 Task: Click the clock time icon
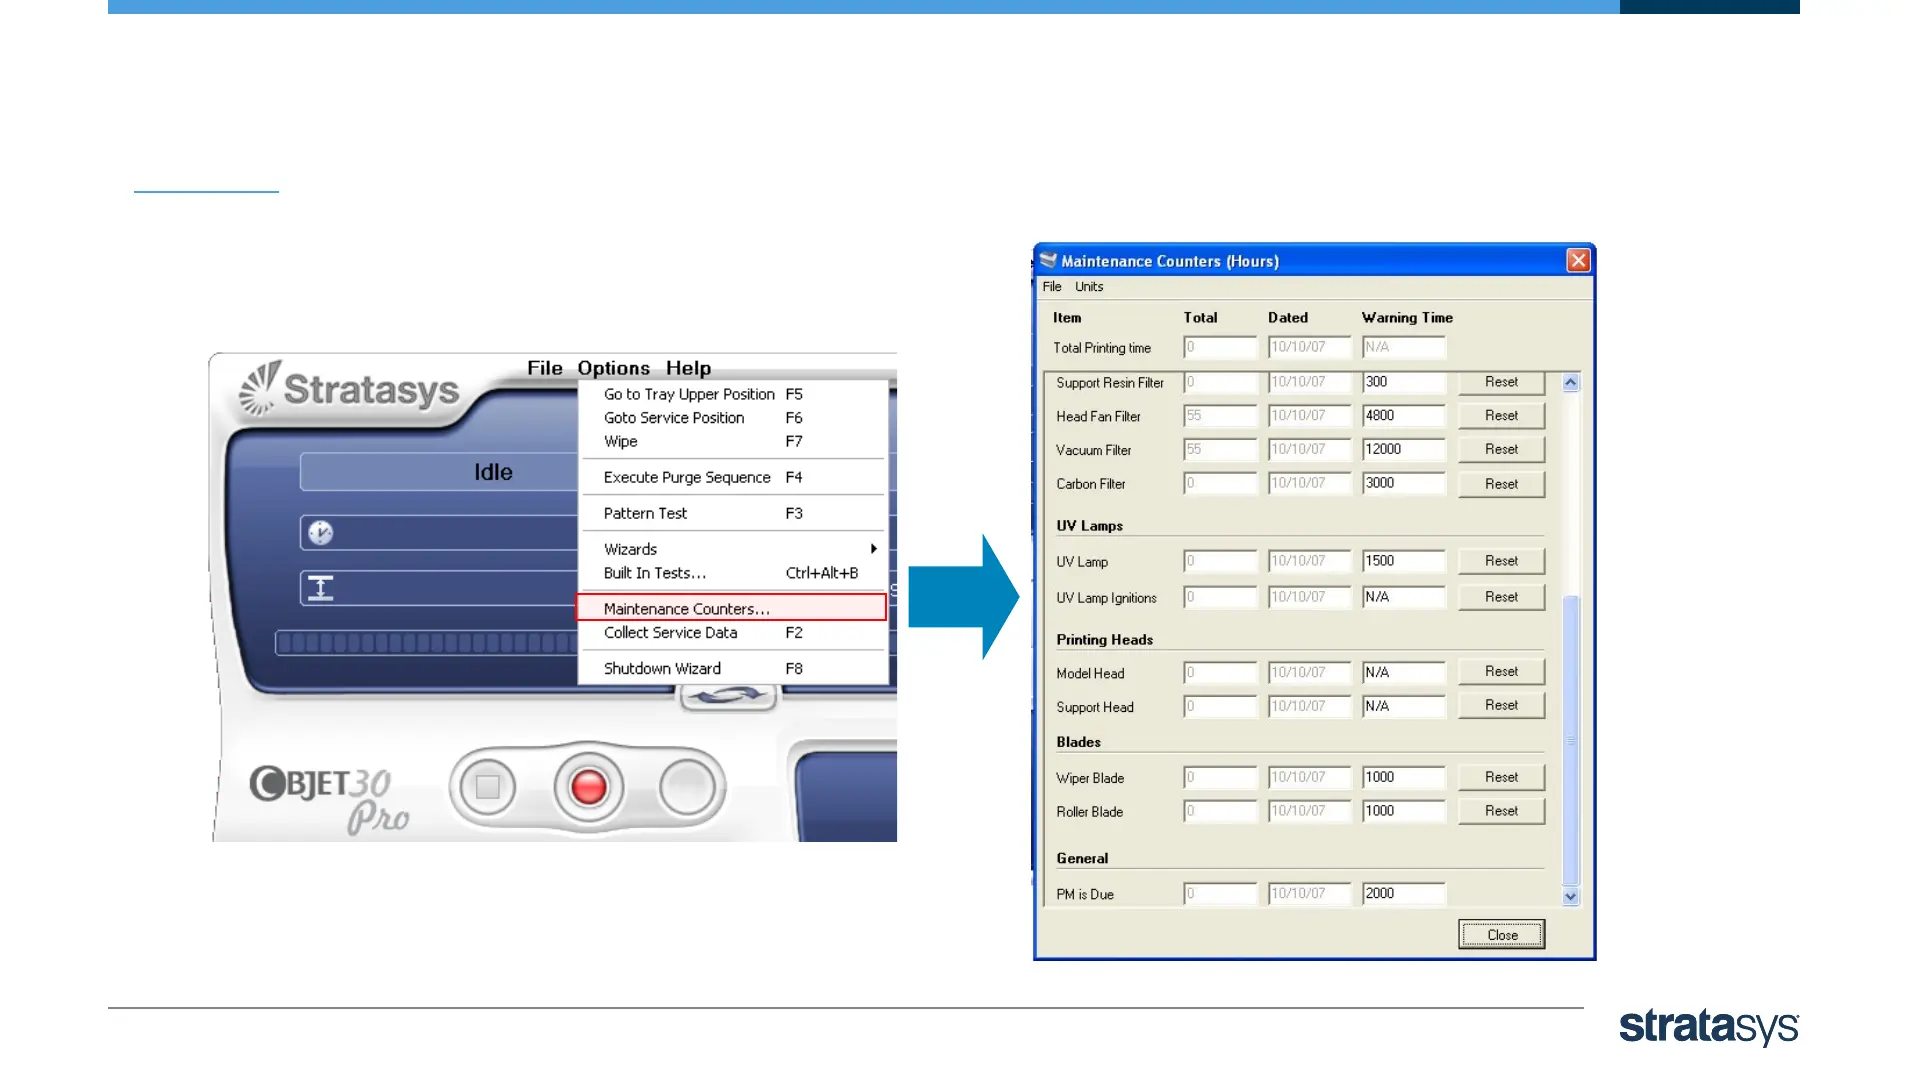(x=320, y=533)
